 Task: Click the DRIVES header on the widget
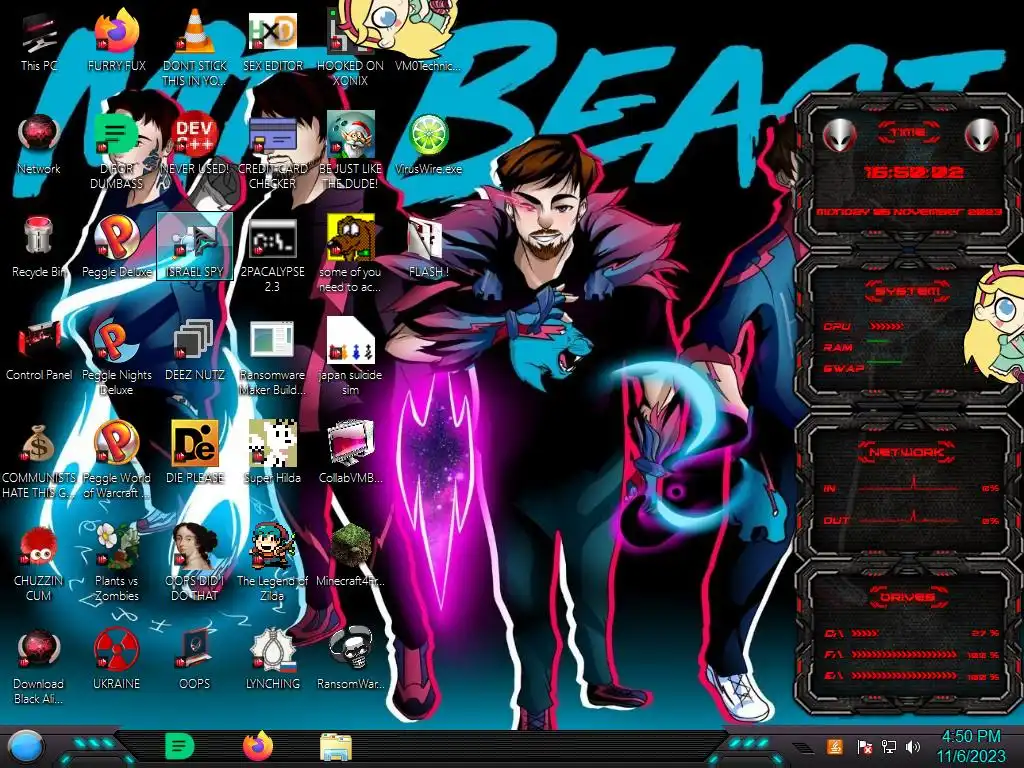[908, 597]
